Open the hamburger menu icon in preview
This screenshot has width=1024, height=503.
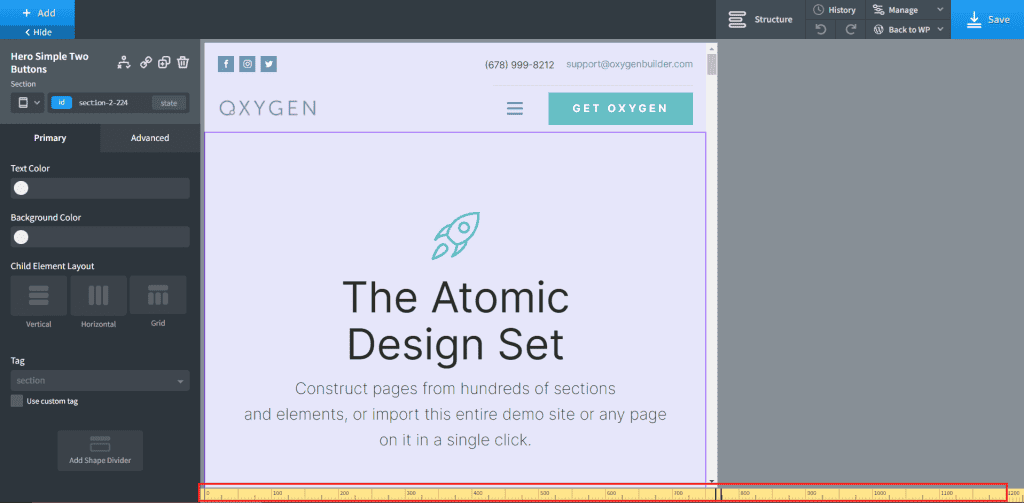click(x=515, y=108)
